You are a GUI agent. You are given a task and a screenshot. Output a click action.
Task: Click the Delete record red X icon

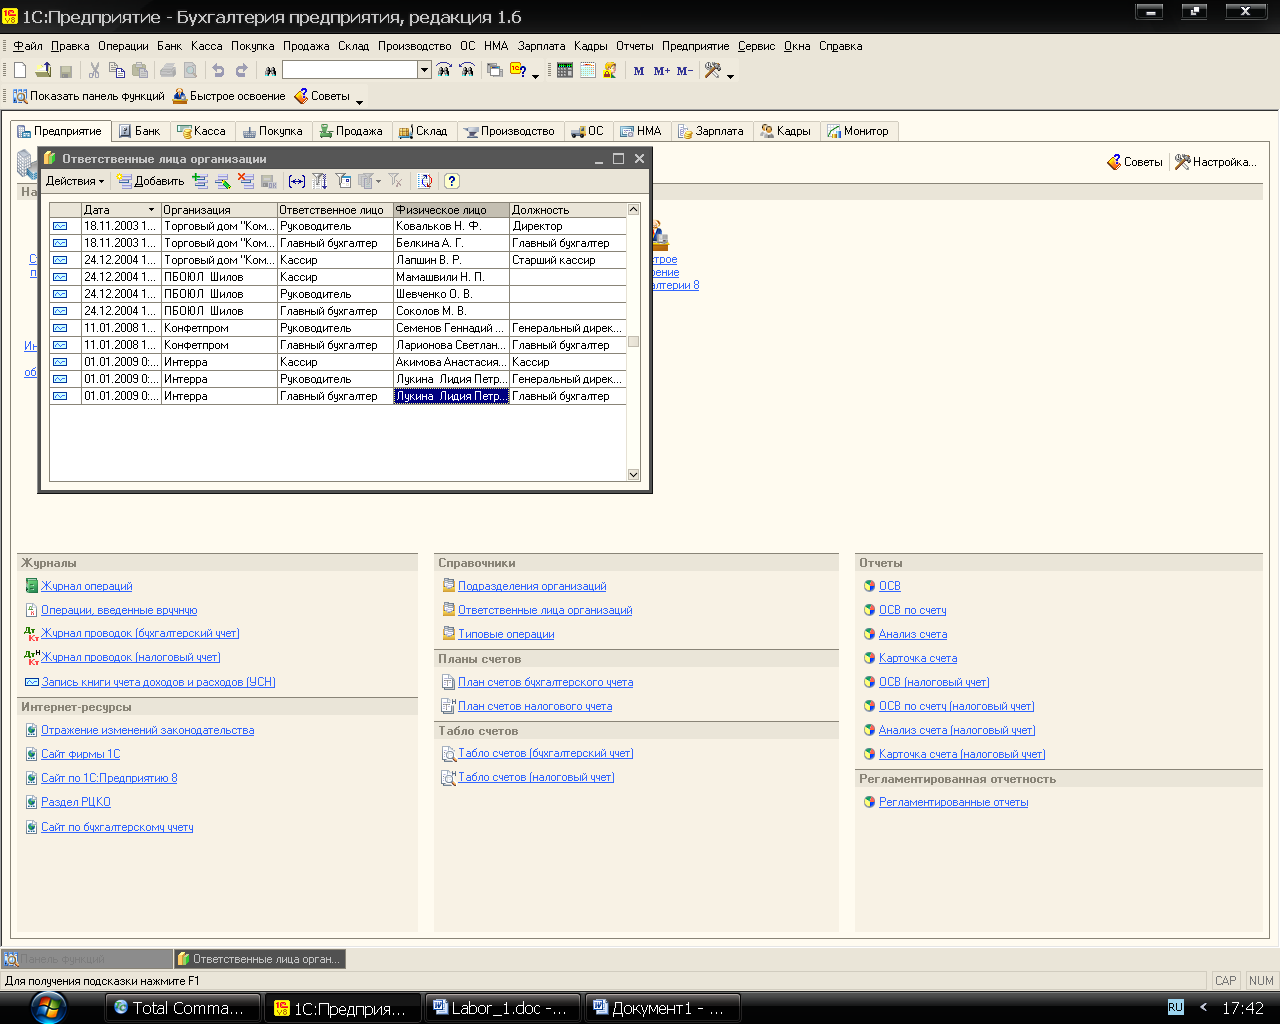[x=246, y=181]
